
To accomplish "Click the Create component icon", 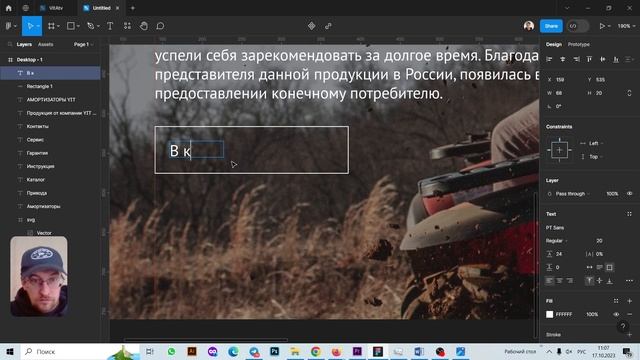I will coord(311,26).
